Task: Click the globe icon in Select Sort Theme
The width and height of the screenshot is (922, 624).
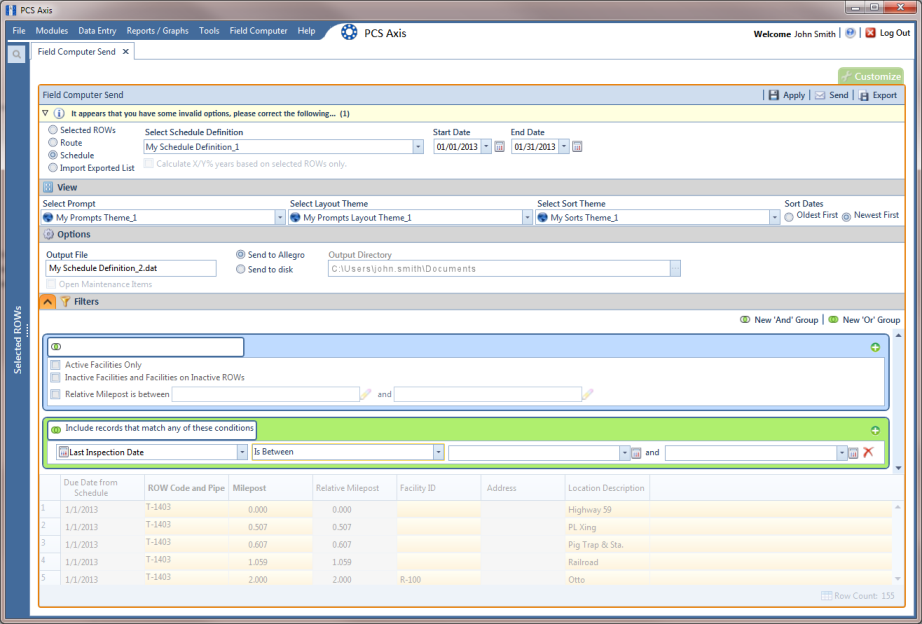Action: [542, 218]
